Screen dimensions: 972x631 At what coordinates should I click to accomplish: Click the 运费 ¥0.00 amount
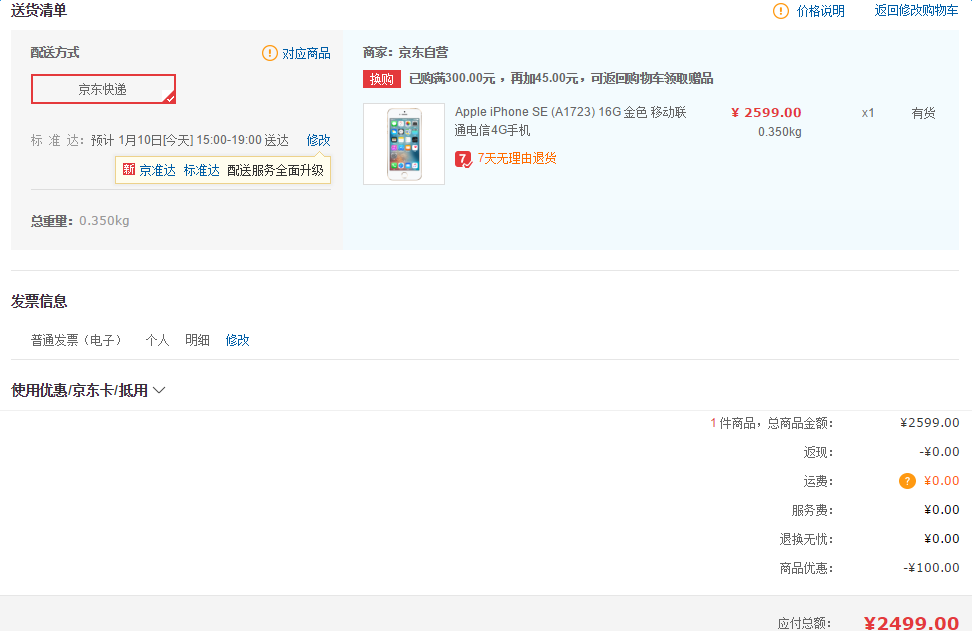tap(942, 481)
